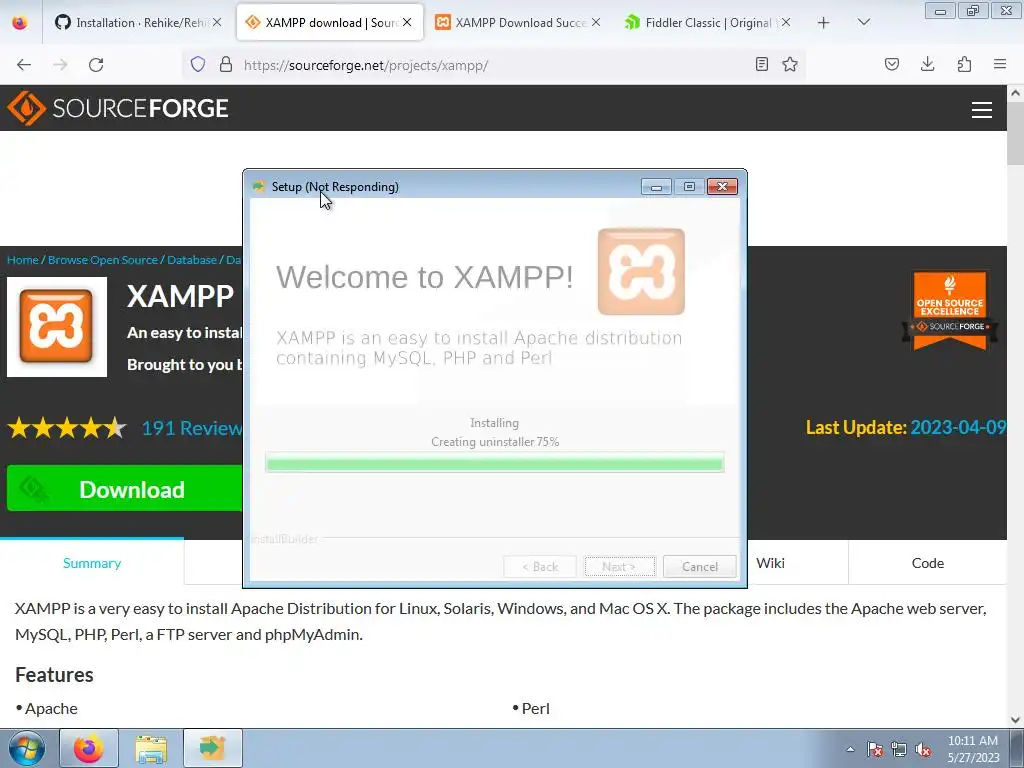Click the installation progress bar
Screen dimensions: 1024x768
(494, 463)
